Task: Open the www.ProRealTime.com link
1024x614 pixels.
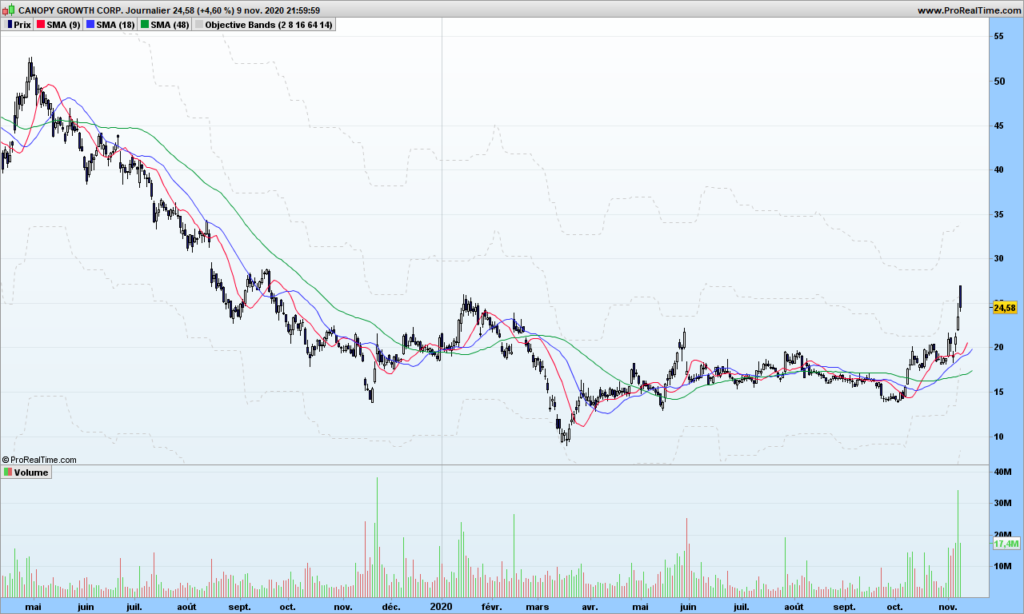Action: (x=968, y=10)
